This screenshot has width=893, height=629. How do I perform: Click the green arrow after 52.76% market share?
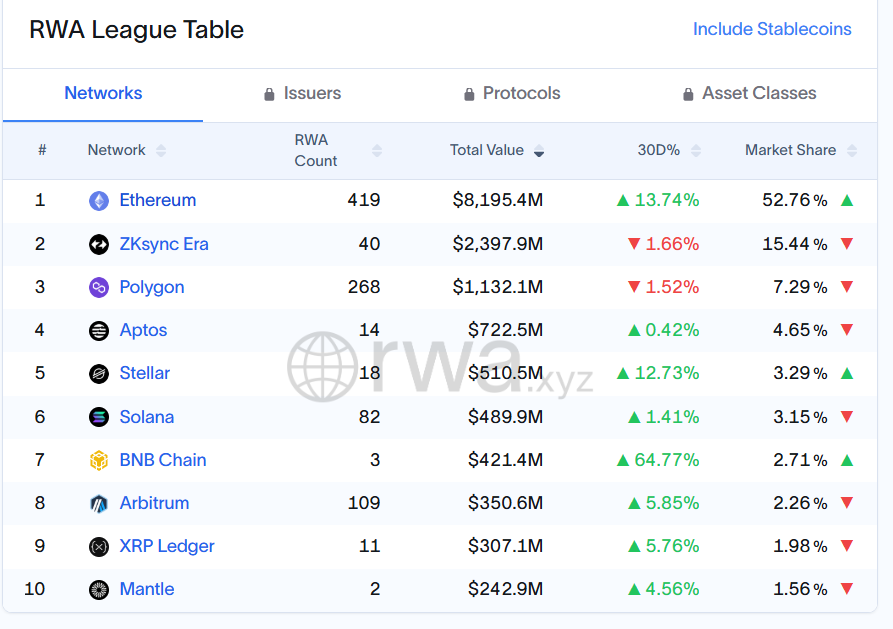(x=847, y=200)
